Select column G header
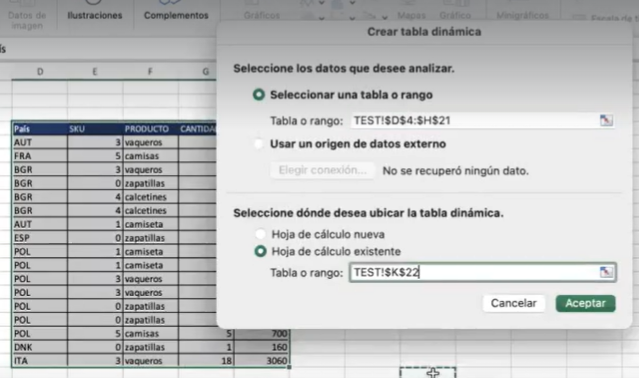The image size is (639, 378). coord(205,72)
